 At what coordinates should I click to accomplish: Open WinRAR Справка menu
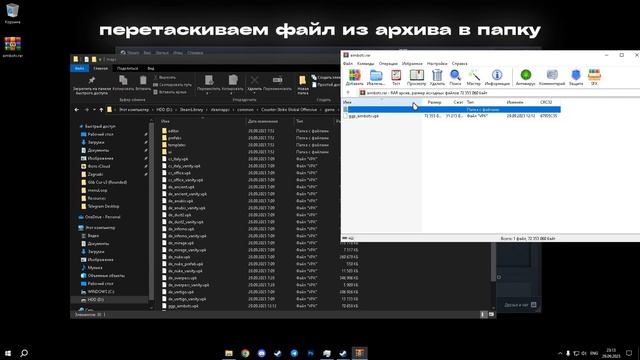460,64
